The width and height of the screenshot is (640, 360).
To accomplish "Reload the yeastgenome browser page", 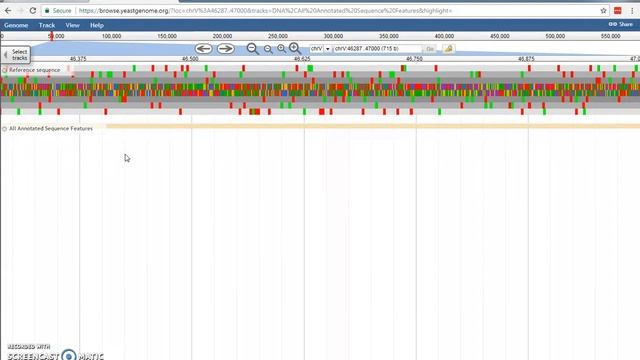I will click(x=33, y=11).
